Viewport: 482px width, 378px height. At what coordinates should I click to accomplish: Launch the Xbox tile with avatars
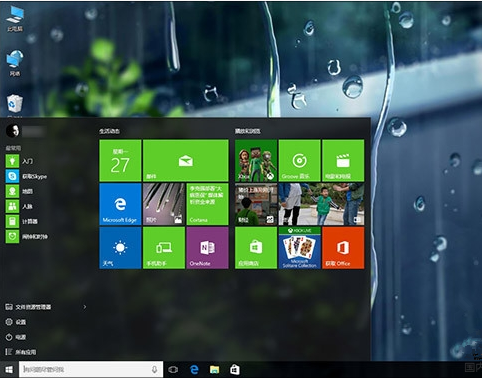coord(256,161)
